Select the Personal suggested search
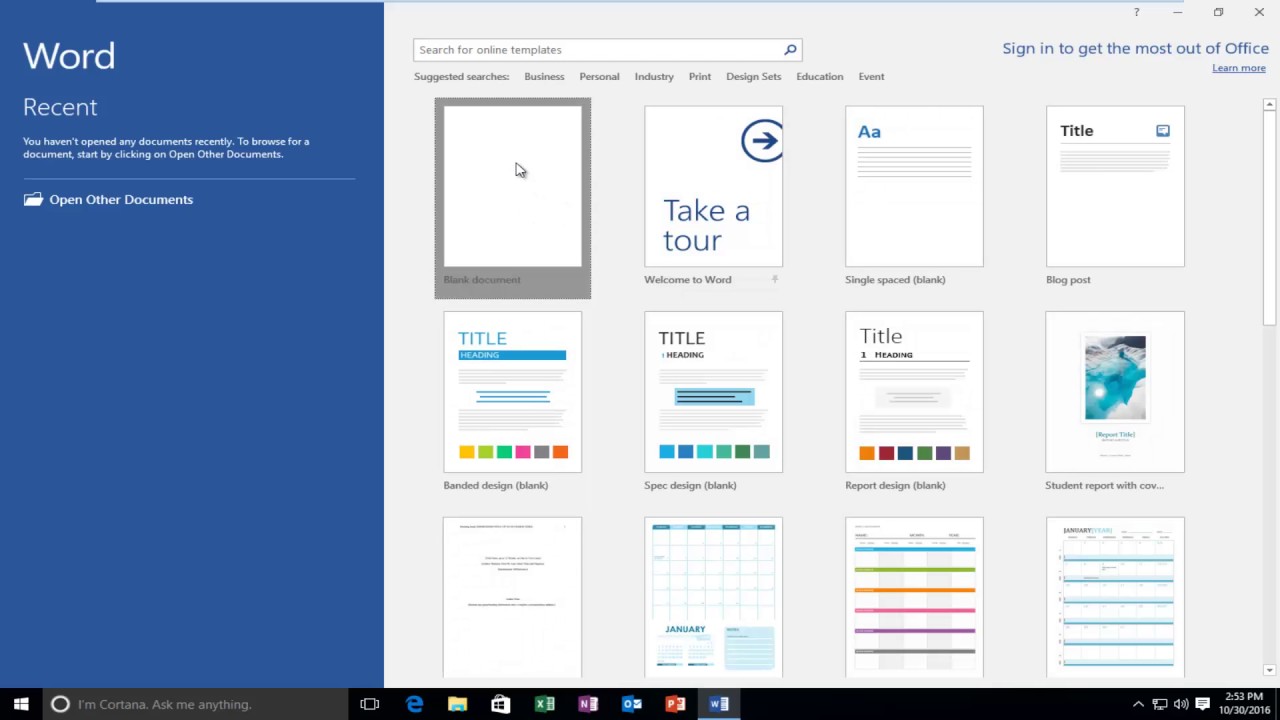This screenshot has width=1280, height=720. coord(599,76)
